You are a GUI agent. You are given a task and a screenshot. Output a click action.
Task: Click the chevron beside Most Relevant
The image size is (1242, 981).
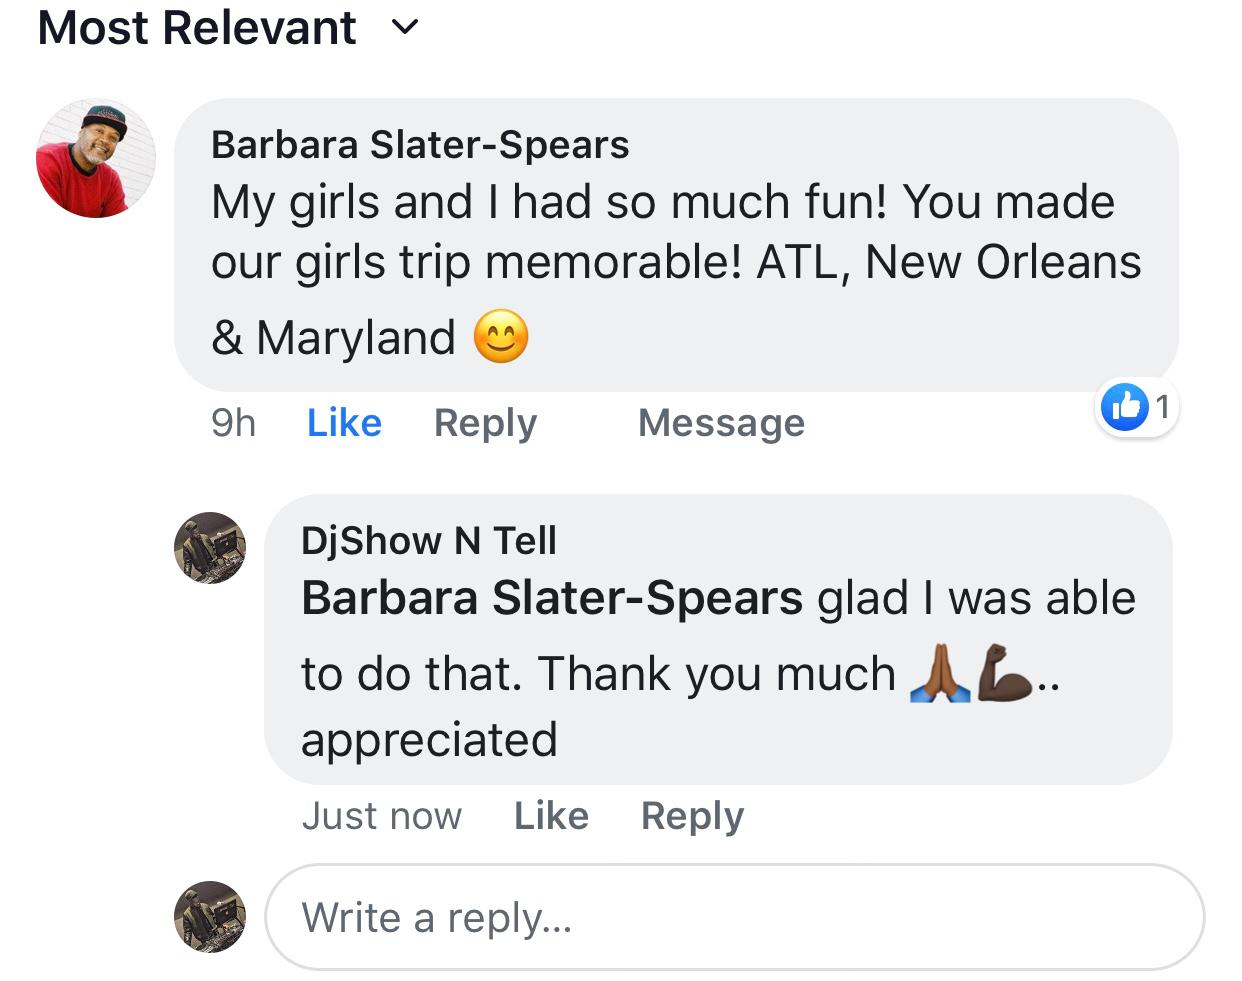pyautogui.click(x=405, y=28)
